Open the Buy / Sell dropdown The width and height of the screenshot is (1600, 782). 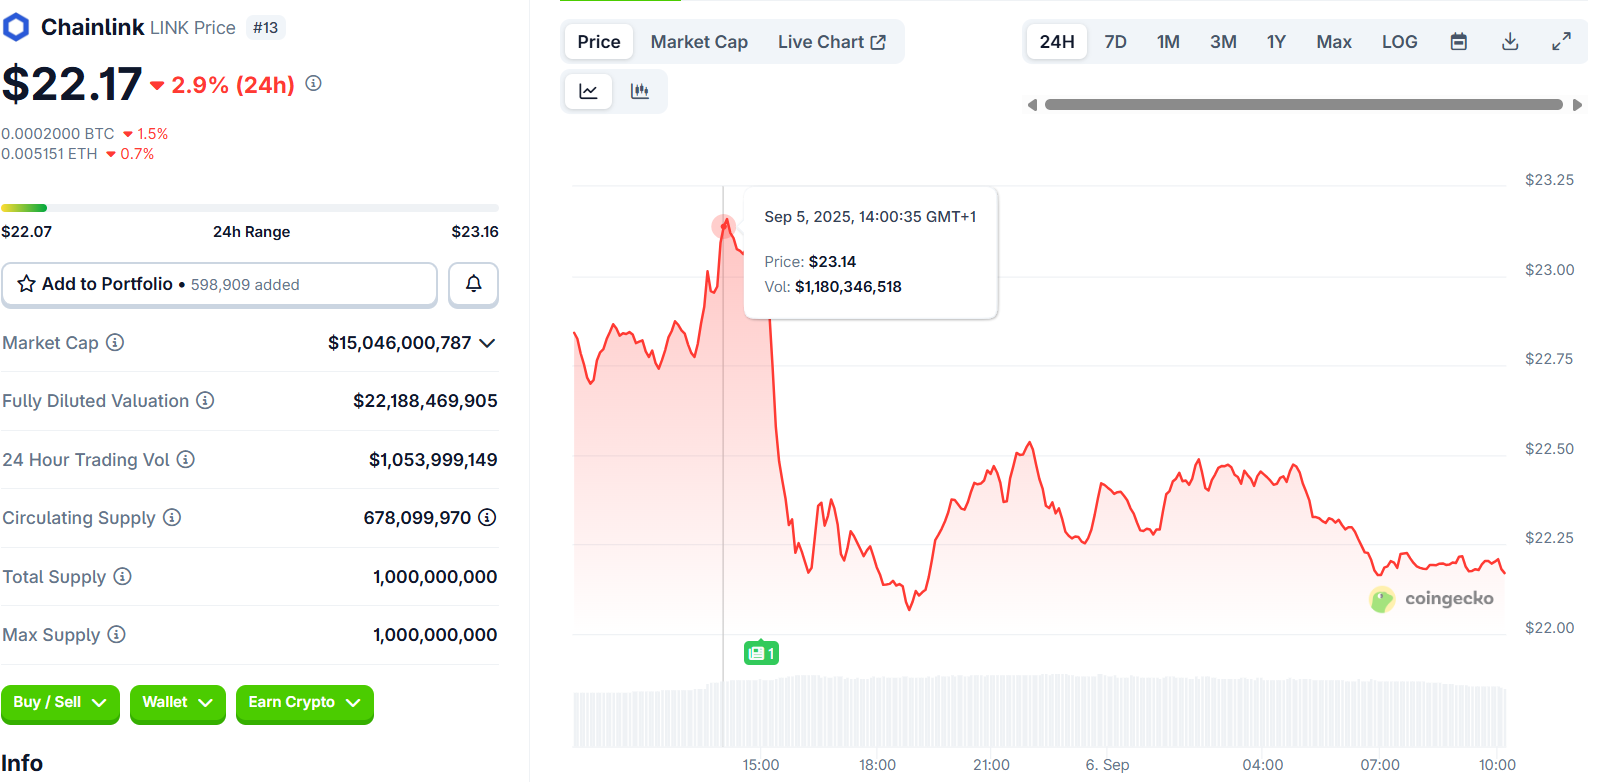coord(60,703)
